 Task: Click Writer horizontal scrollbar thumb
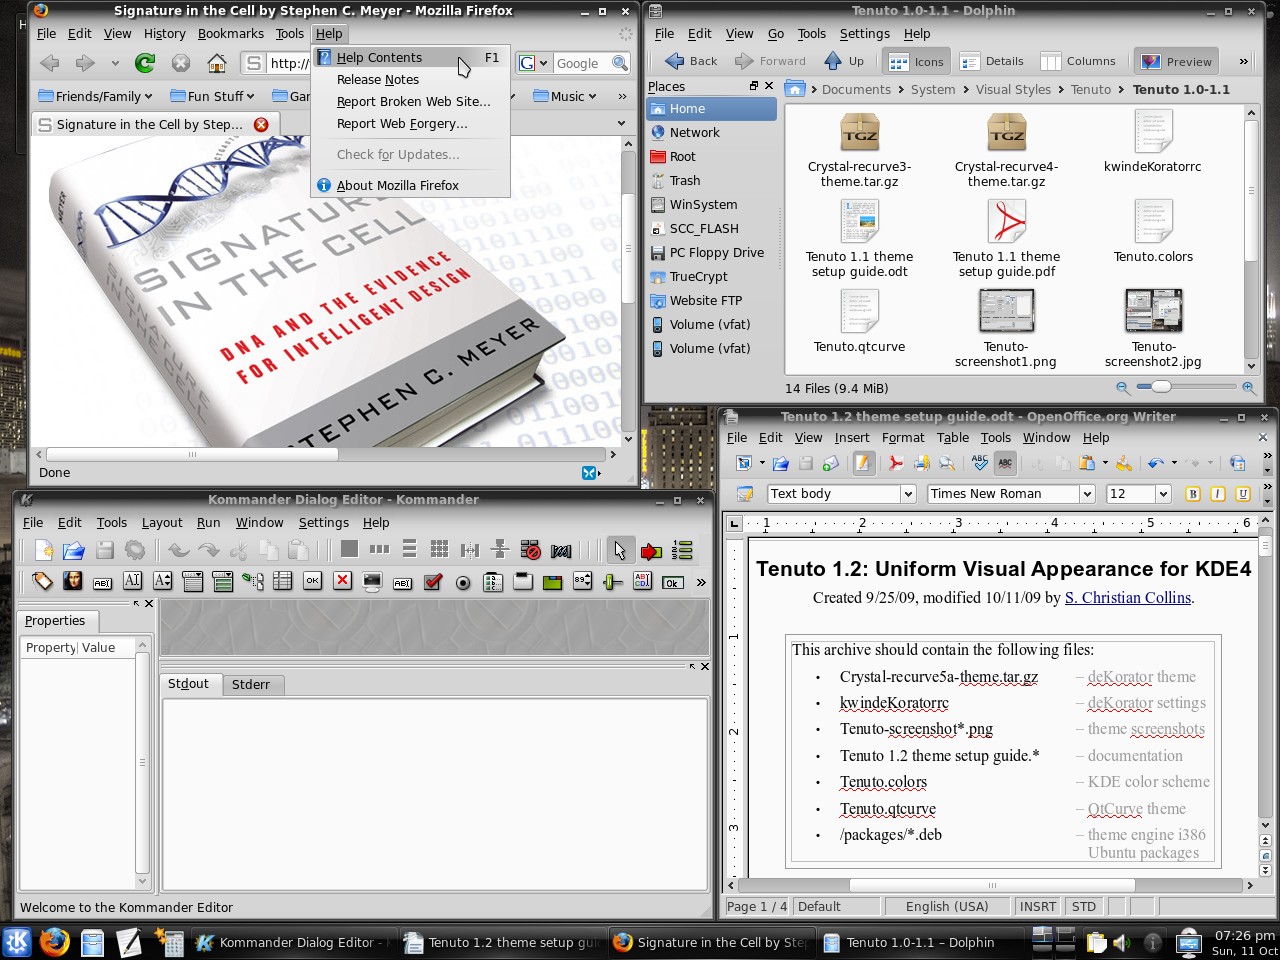point(992,885)
